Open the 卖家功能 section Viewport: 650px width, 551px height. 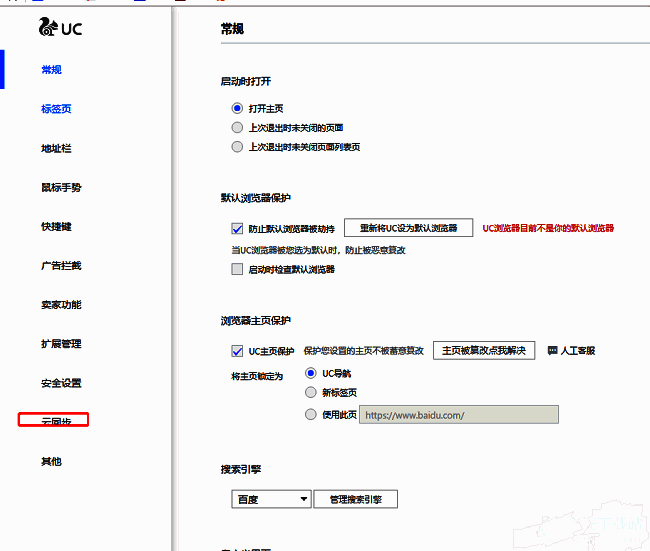point(61,305)
